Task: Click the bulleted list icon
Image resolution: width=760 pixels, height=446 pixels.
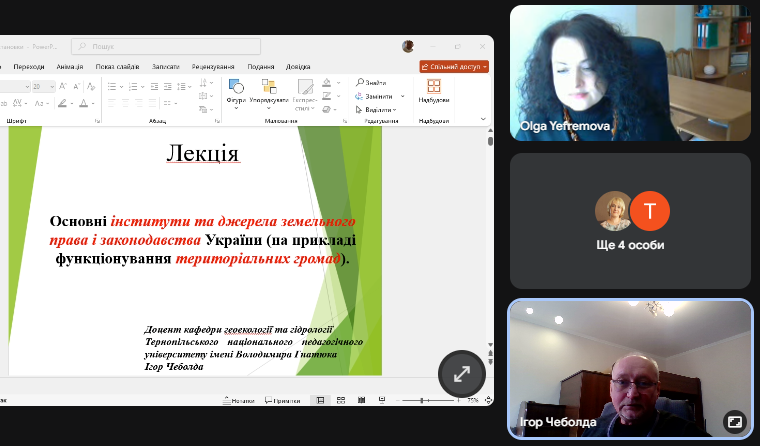Action: tap(112, 87)
